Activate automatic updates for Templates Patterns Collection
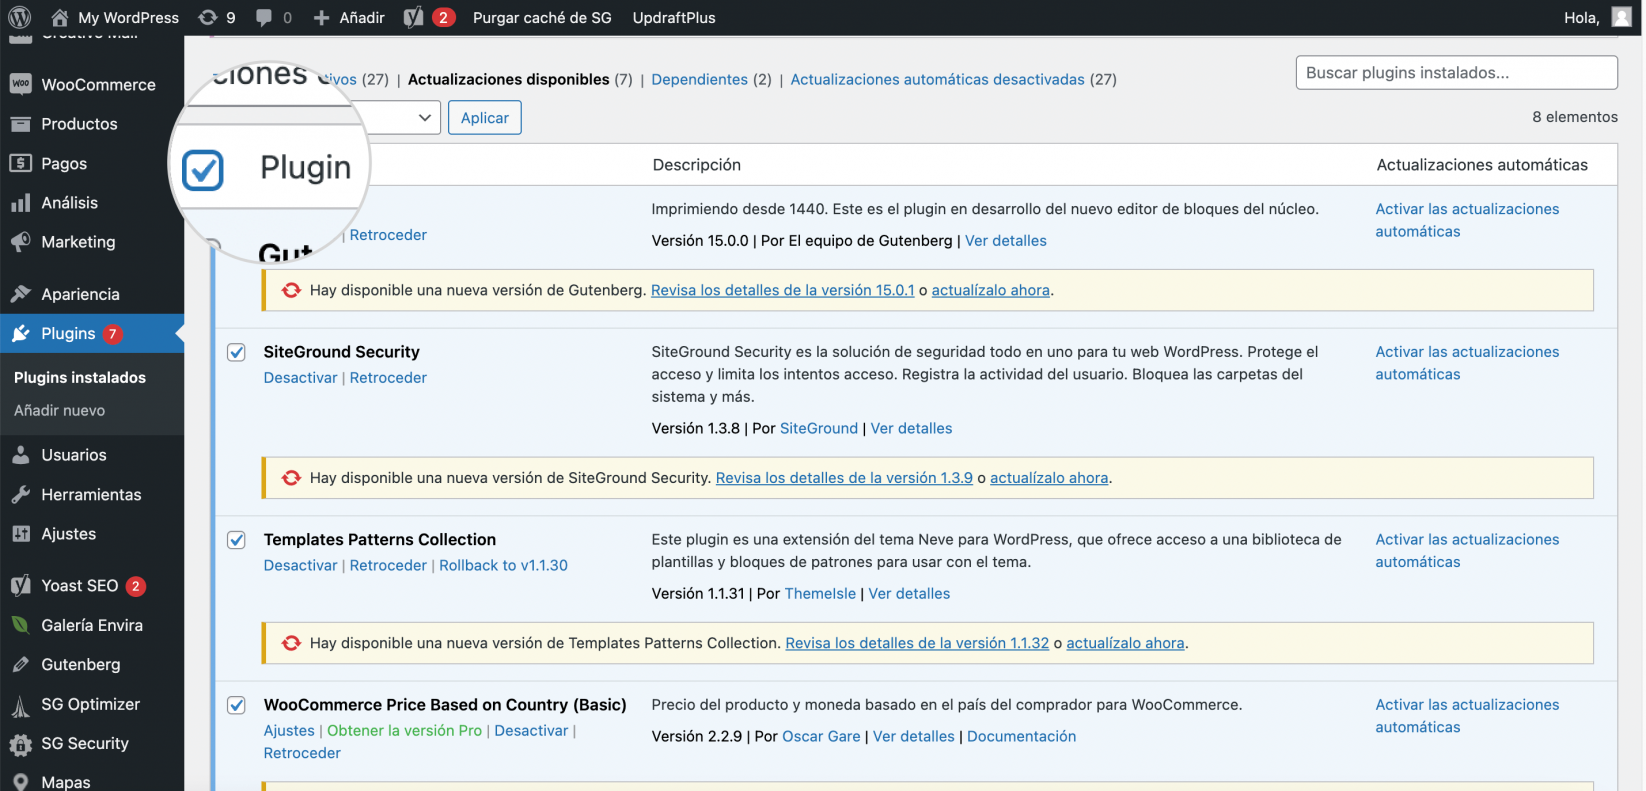Viewport: 1646px width, 791px height. (1467, 551)
